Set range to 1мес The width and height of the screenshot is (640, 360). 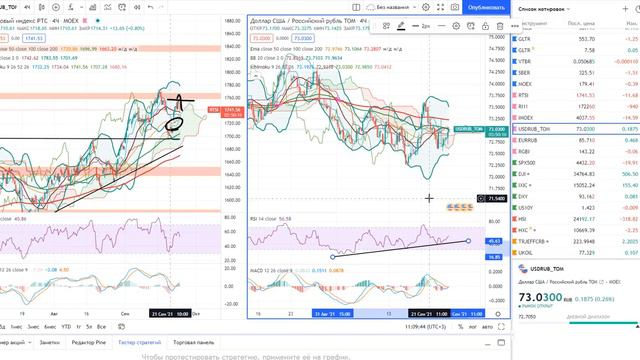point(16,327)
